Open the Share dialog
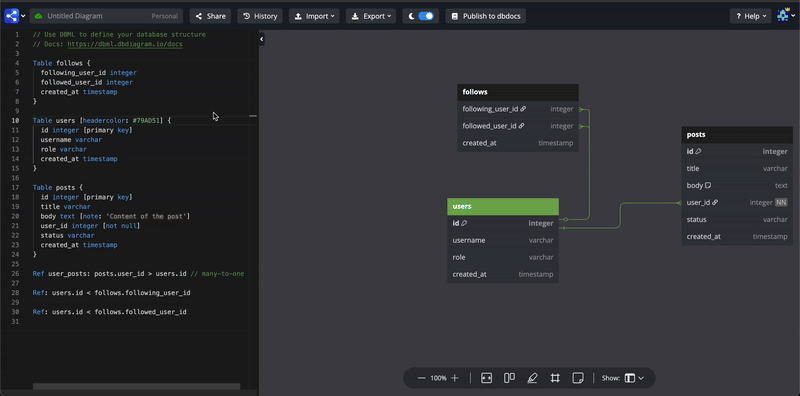The height and width of the screenshot is (396, 800). click(x=210, y=16)
